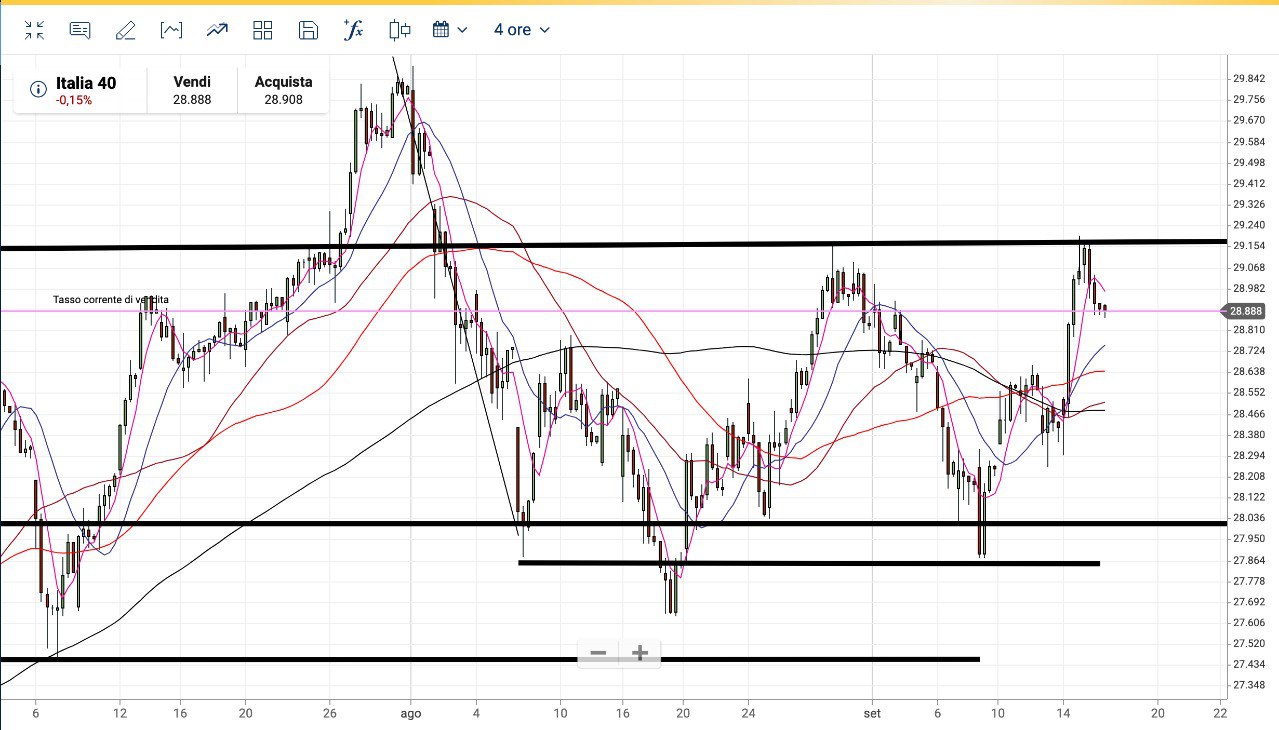The width and height of the screenshot is (1279, 730).
Task: Click the ago month label on time axis
Action: (411, 715)
